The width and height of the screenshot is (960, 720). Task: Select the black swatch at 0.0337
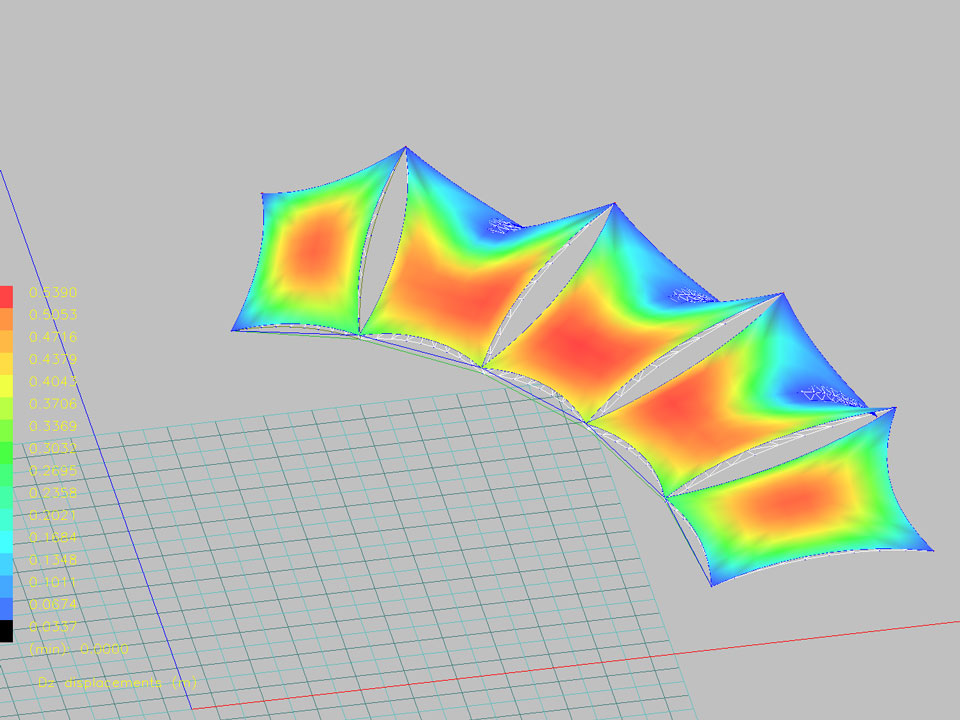6,630
